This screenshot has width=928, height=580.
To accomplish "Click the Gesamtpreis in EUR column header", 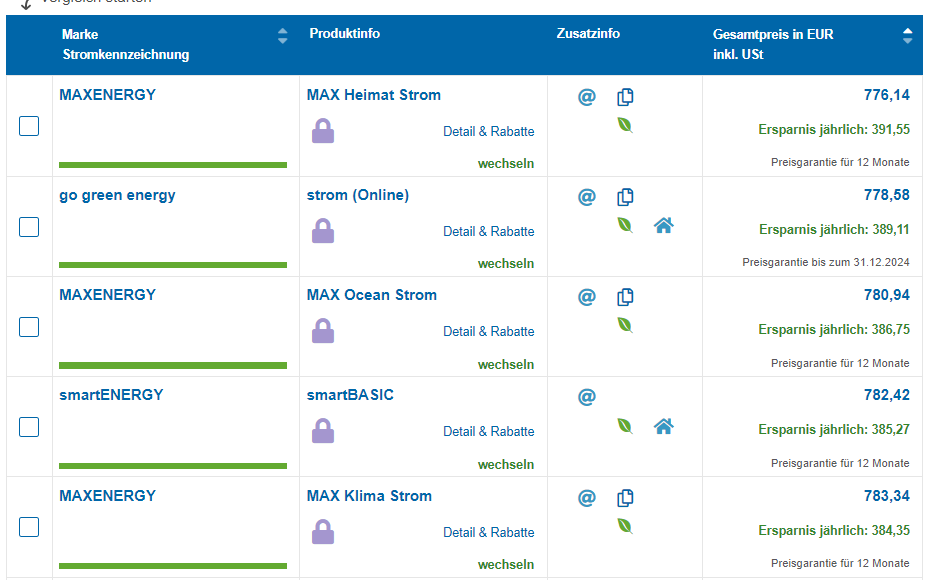I will pos(773,44).
